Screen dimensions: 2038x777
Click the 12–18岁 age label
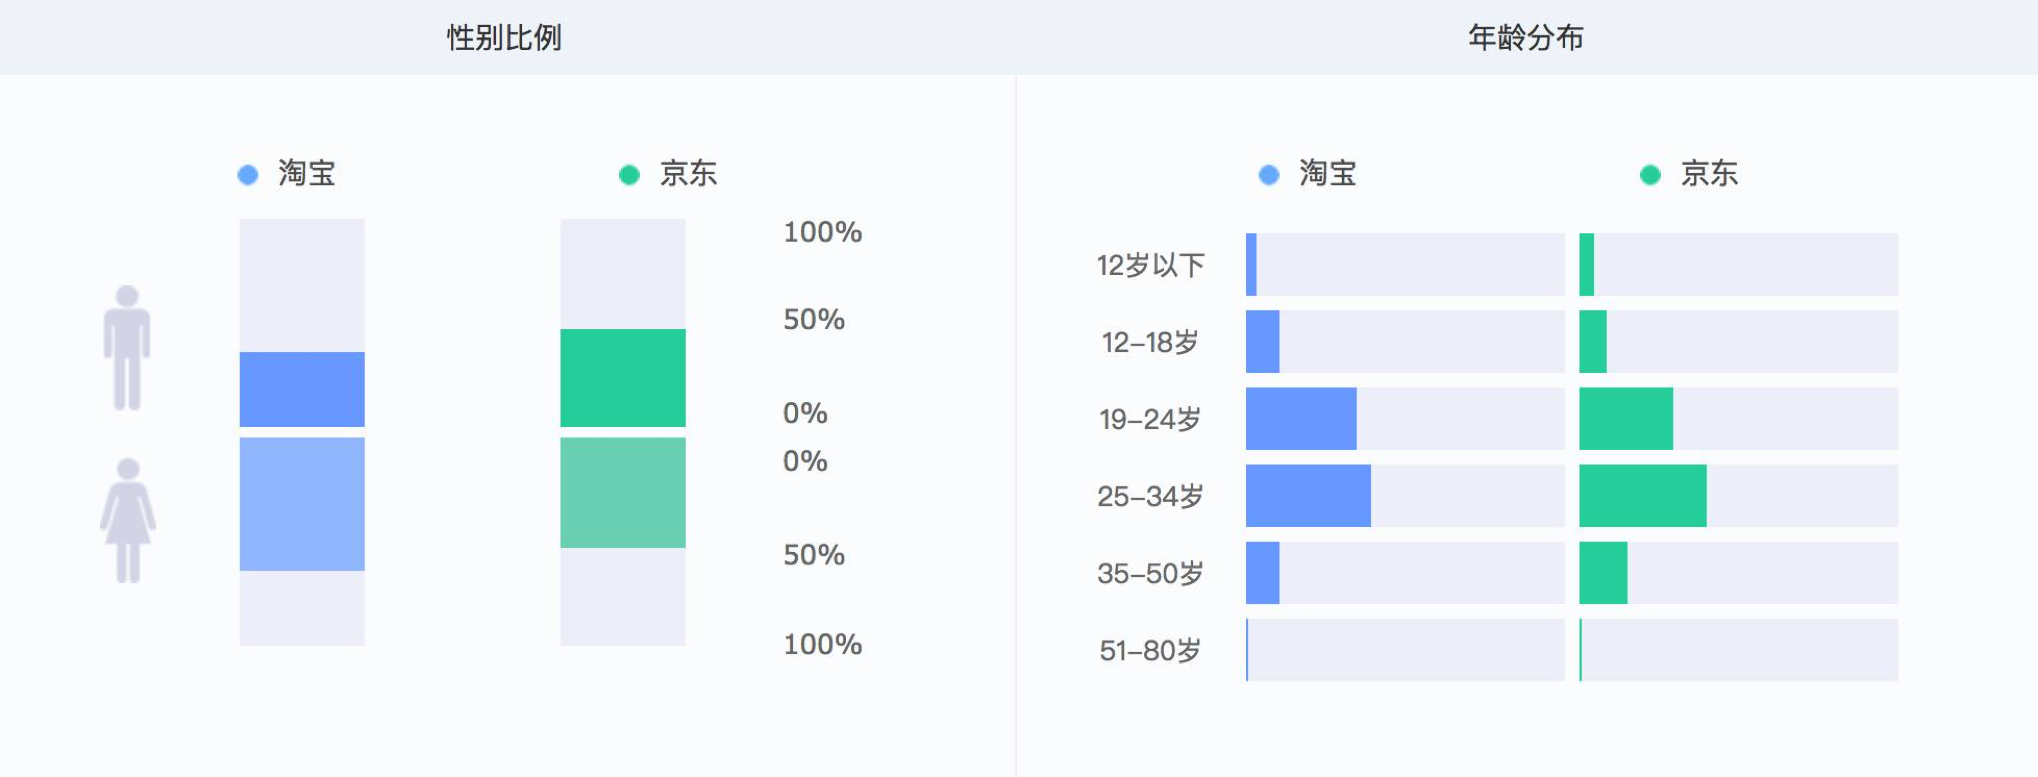[1150, 342]
